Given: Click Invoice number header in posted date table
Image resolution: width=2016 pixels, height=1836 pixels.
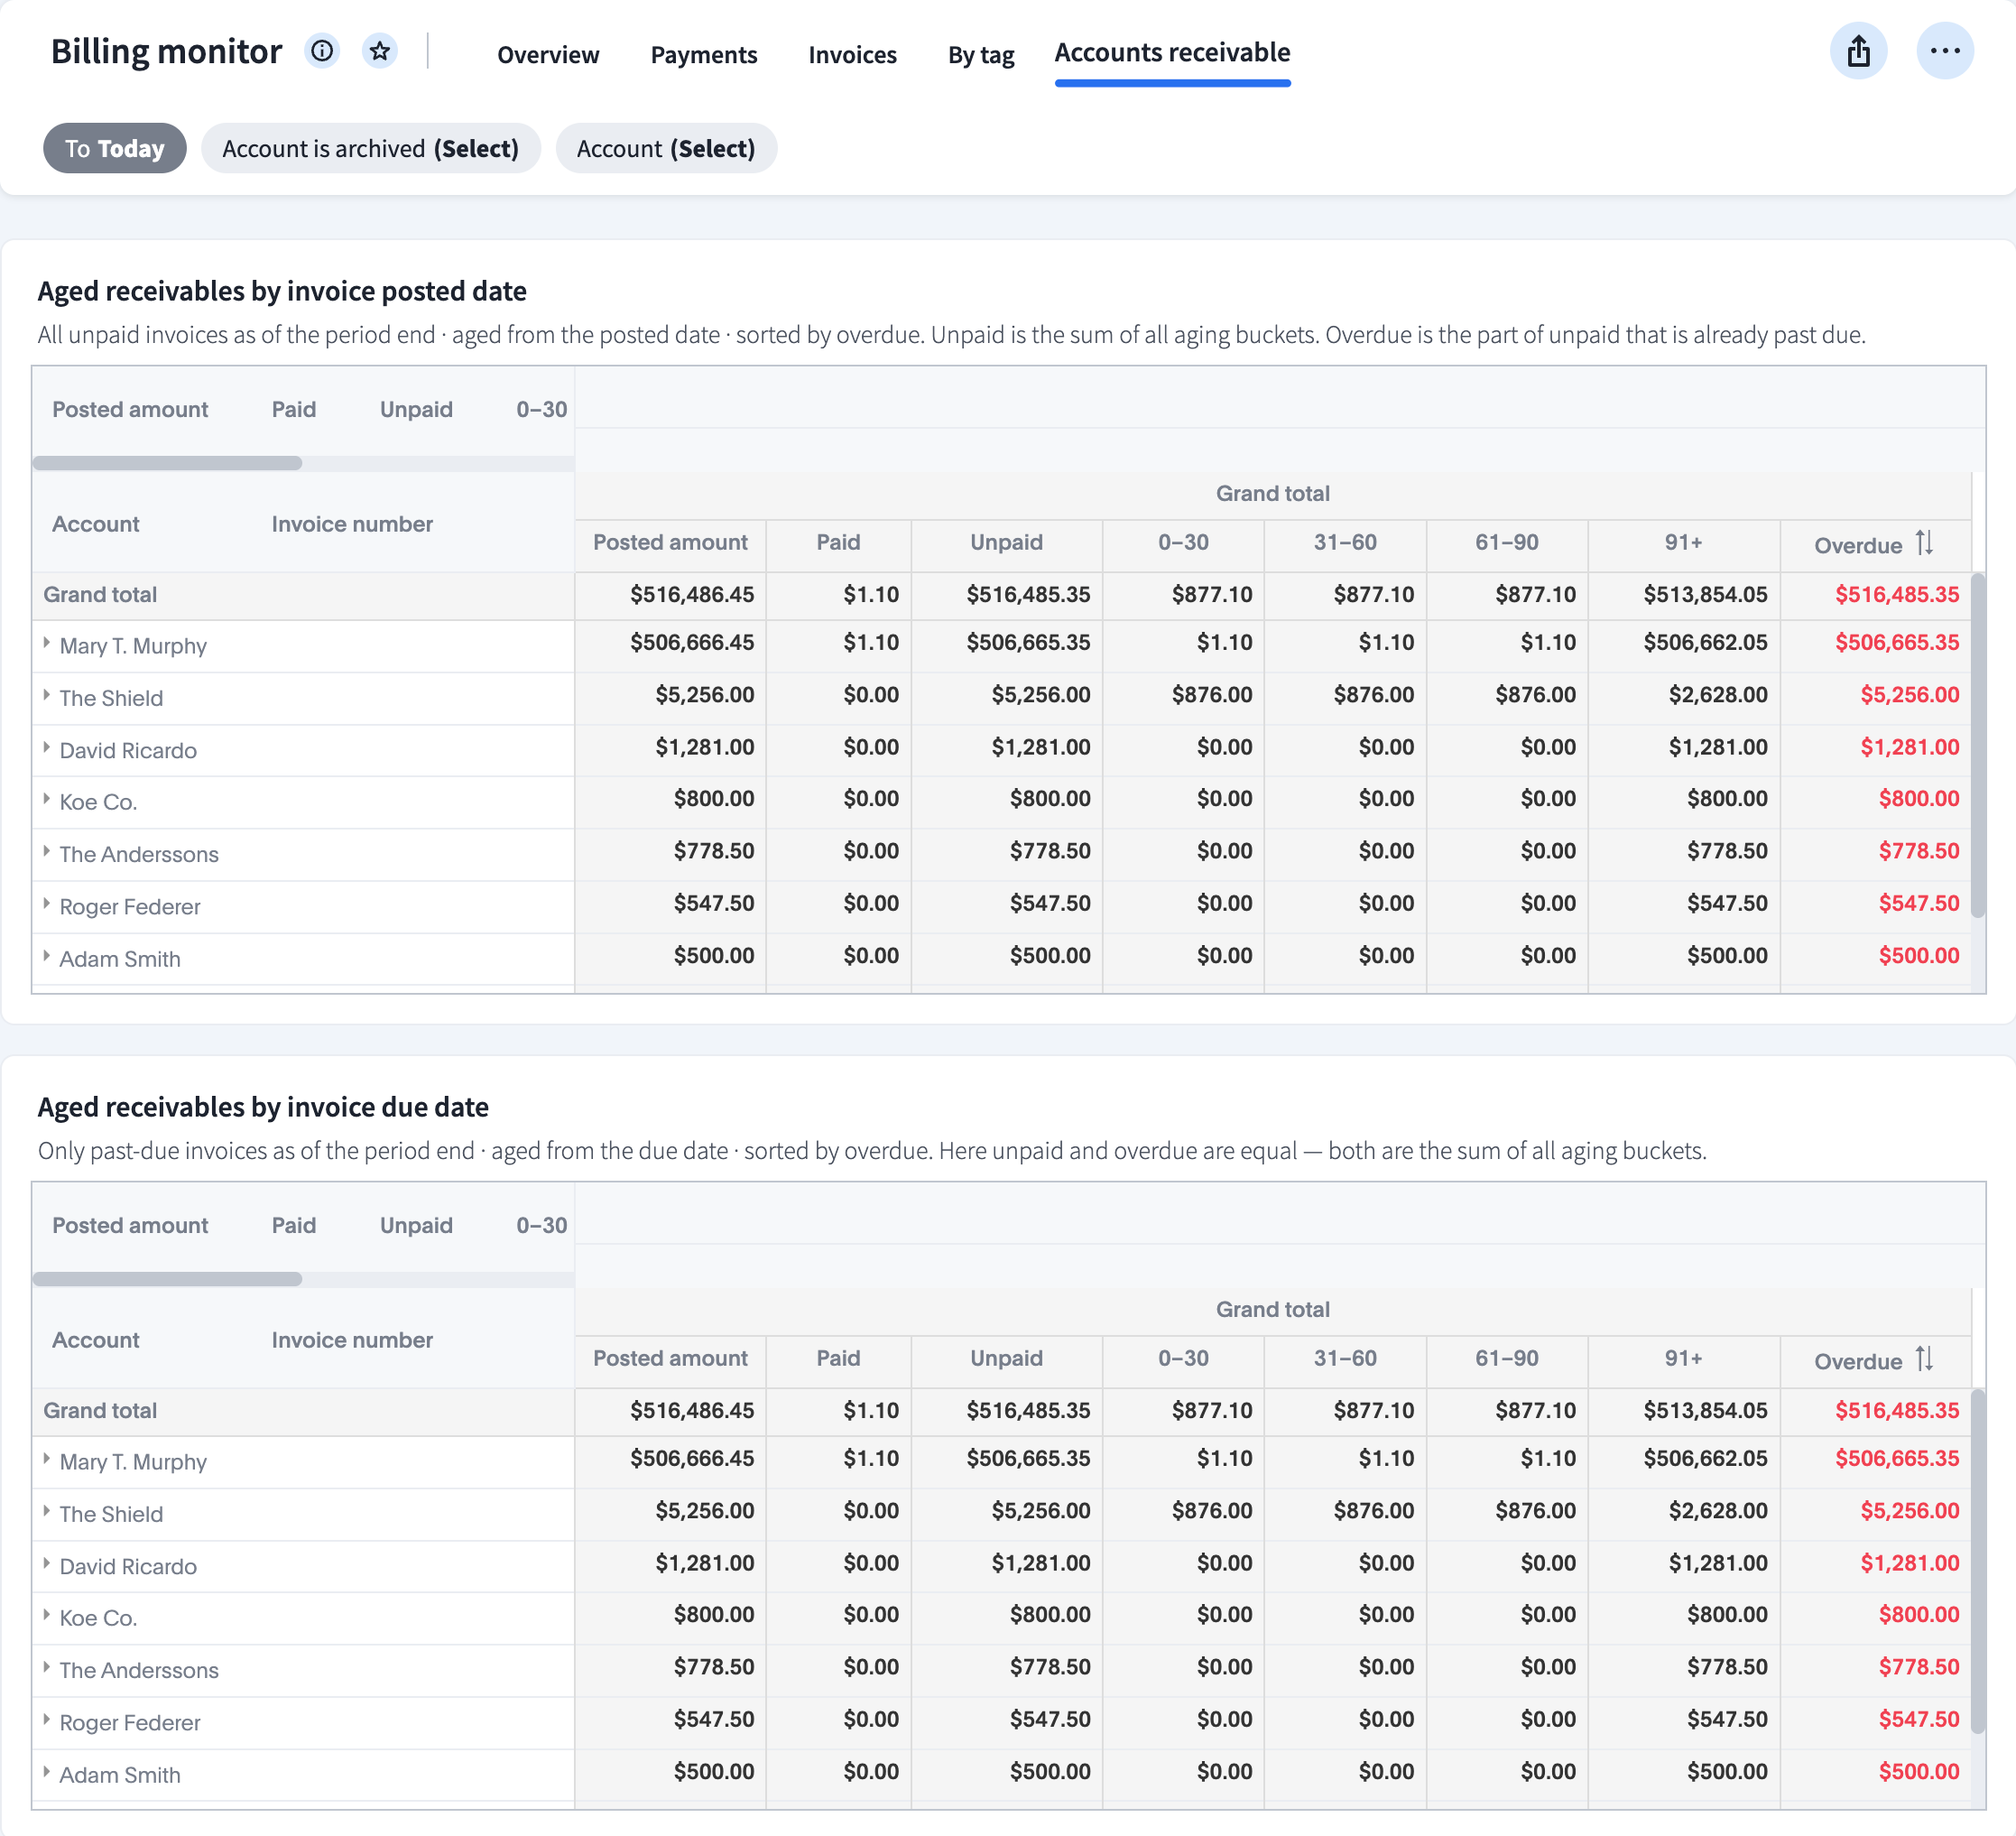Looking at the screenshot, I should click(352, 524).
